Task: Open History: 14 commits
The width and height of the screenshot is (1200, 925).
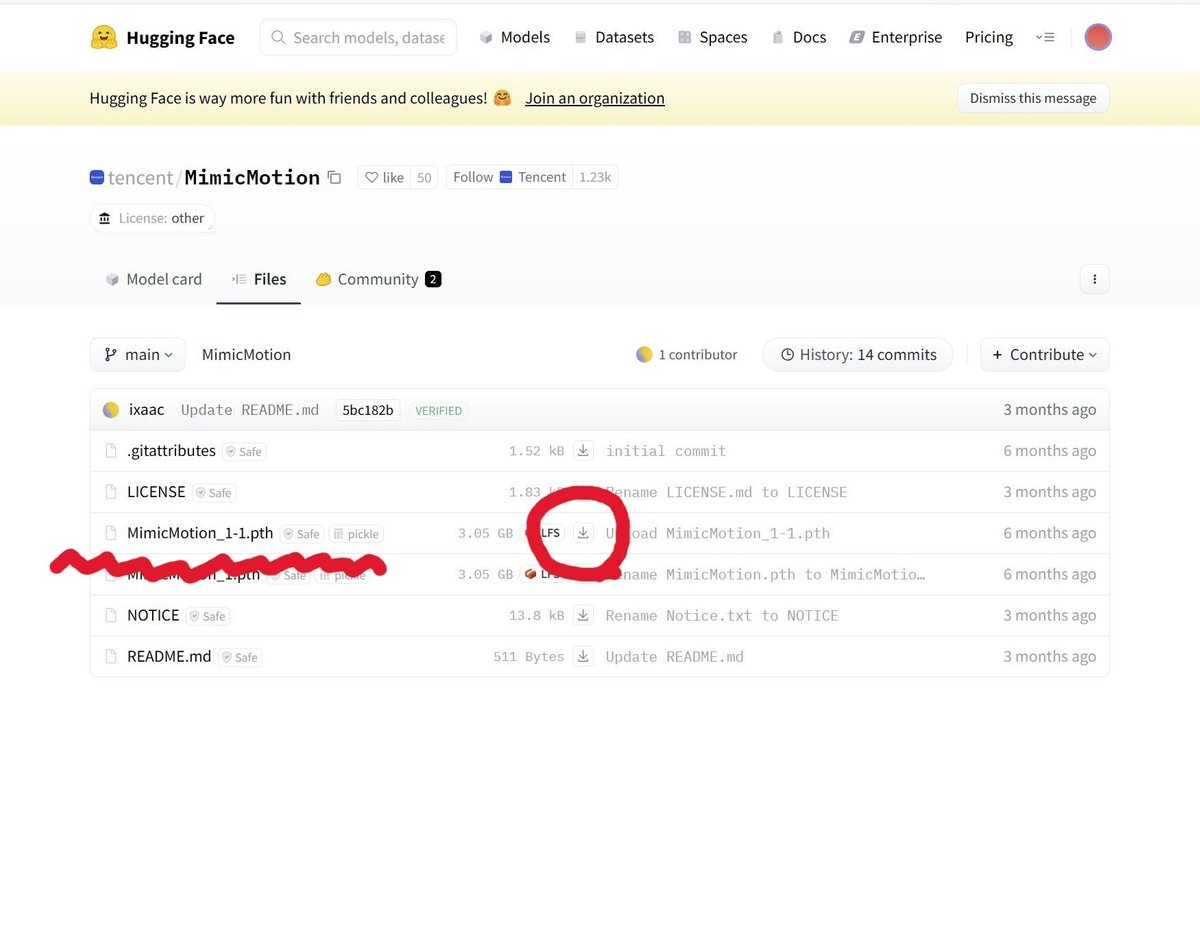Action: [858, 354]
